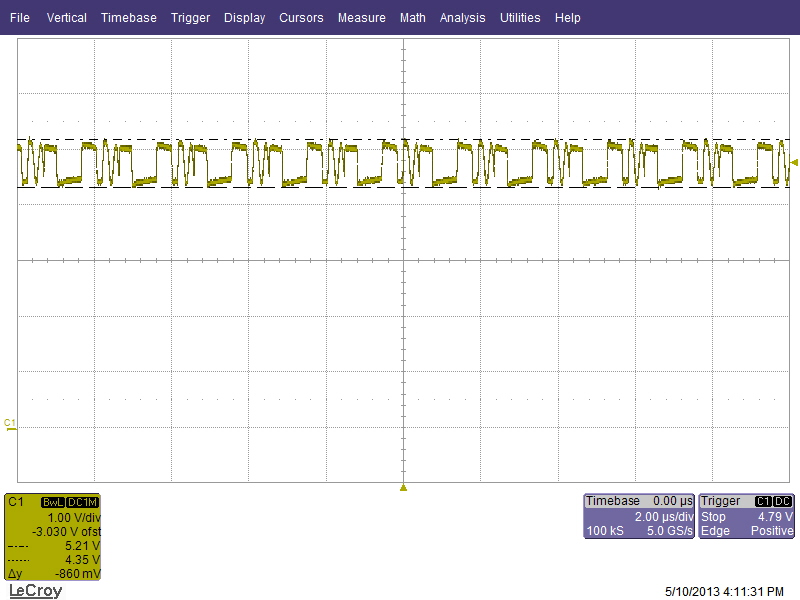Click the 100 kS memory depth value
Image resolution: width=800 pixels, height=600 pixels.
coord(605,531)
